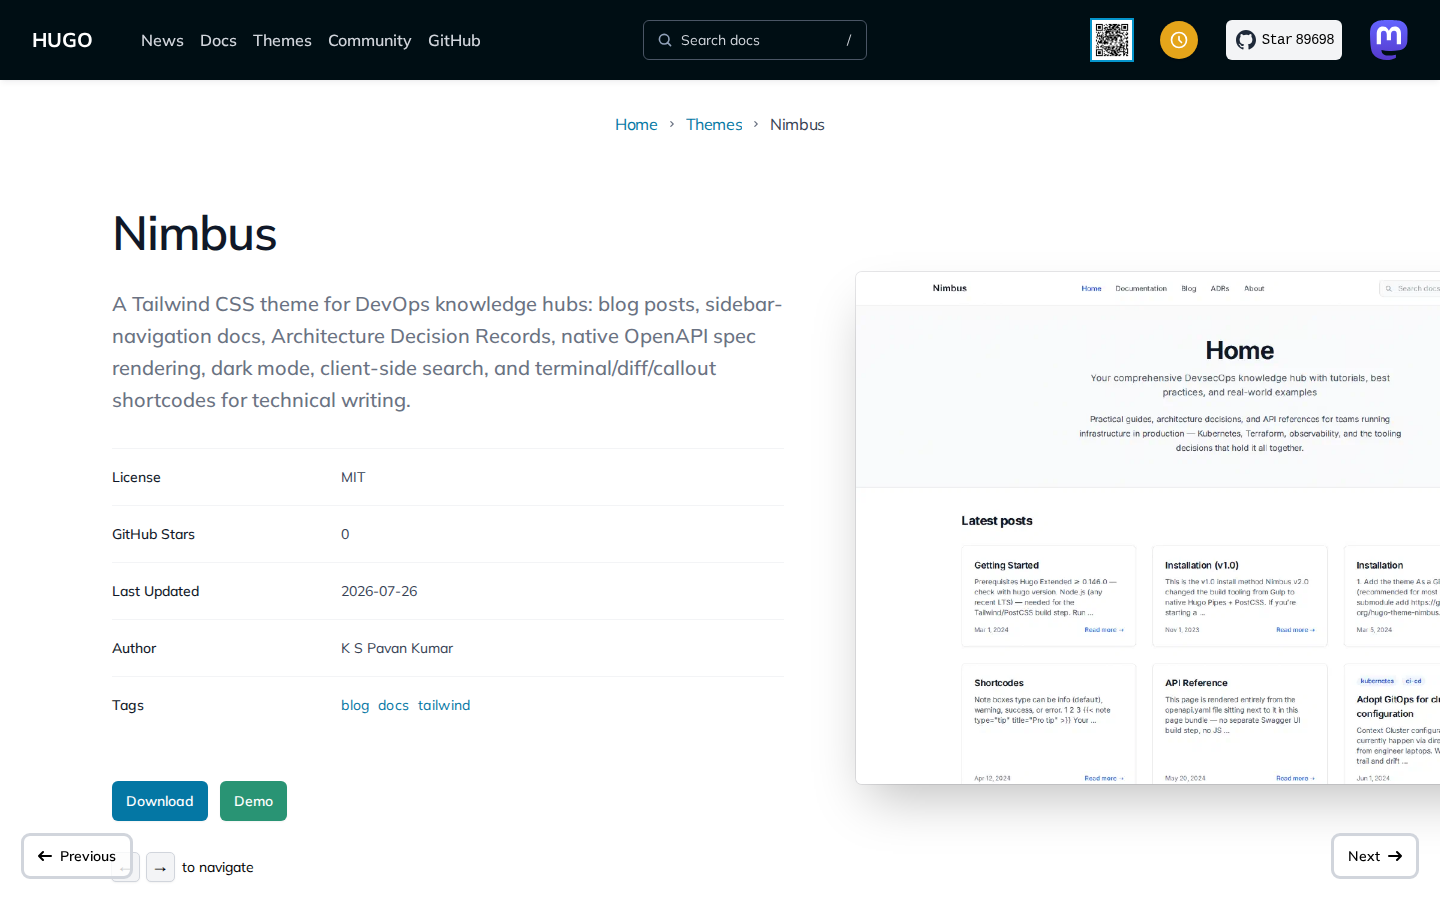This screenshot has height=900, width=1440.
Task: Go to the Previous theme button
Action: click(x=77, y=856)
